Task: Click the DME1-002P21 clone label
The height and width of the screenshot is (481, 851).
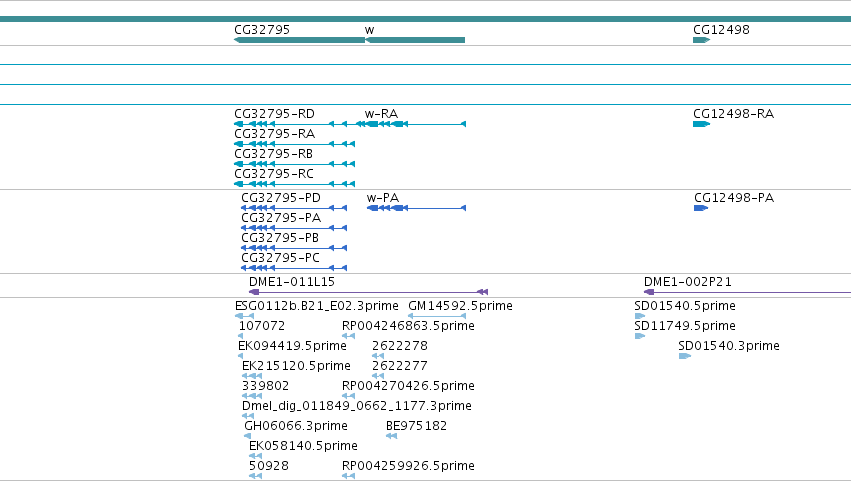Action: coord(688,282)
